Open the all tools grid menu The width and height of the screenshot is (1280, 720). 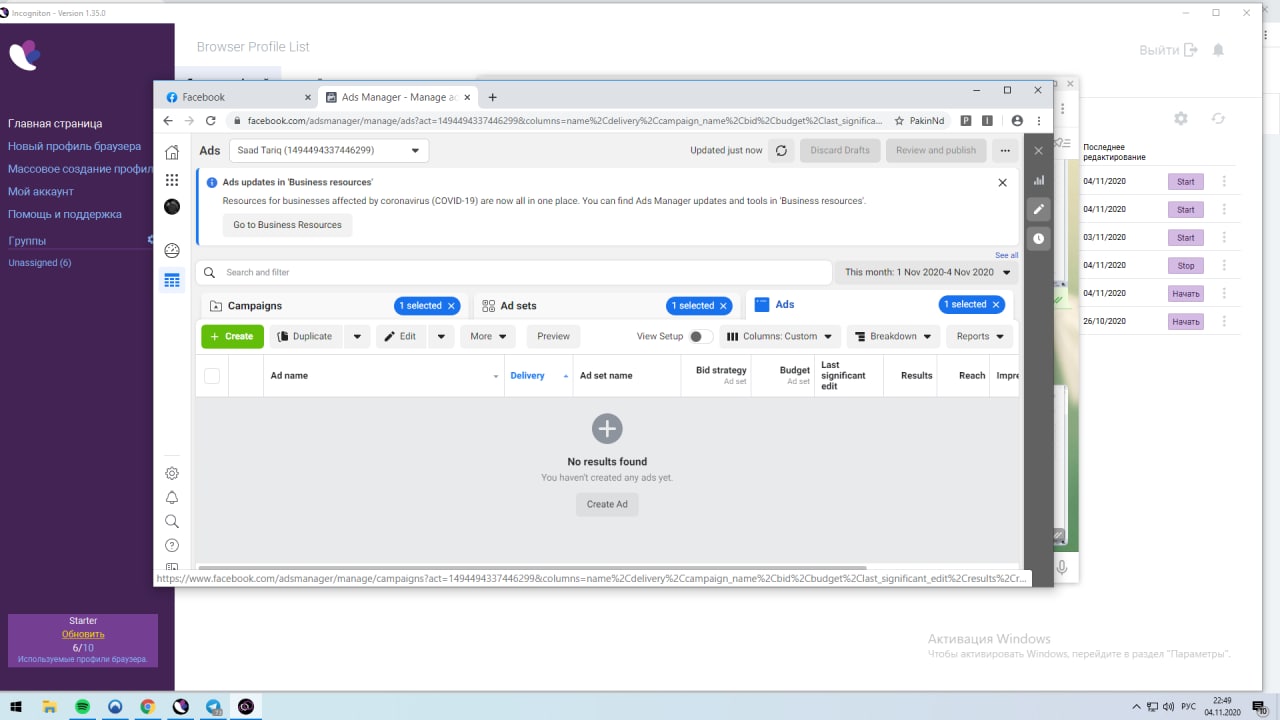click(172, 180)
